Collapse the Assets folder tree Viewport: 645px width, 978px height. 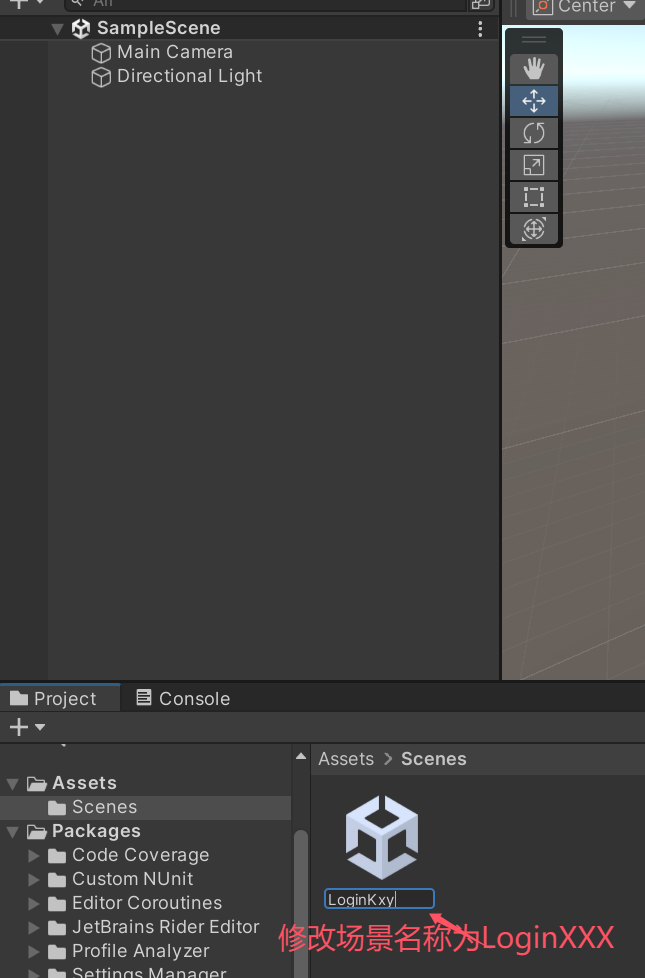(x=13, y=783)
